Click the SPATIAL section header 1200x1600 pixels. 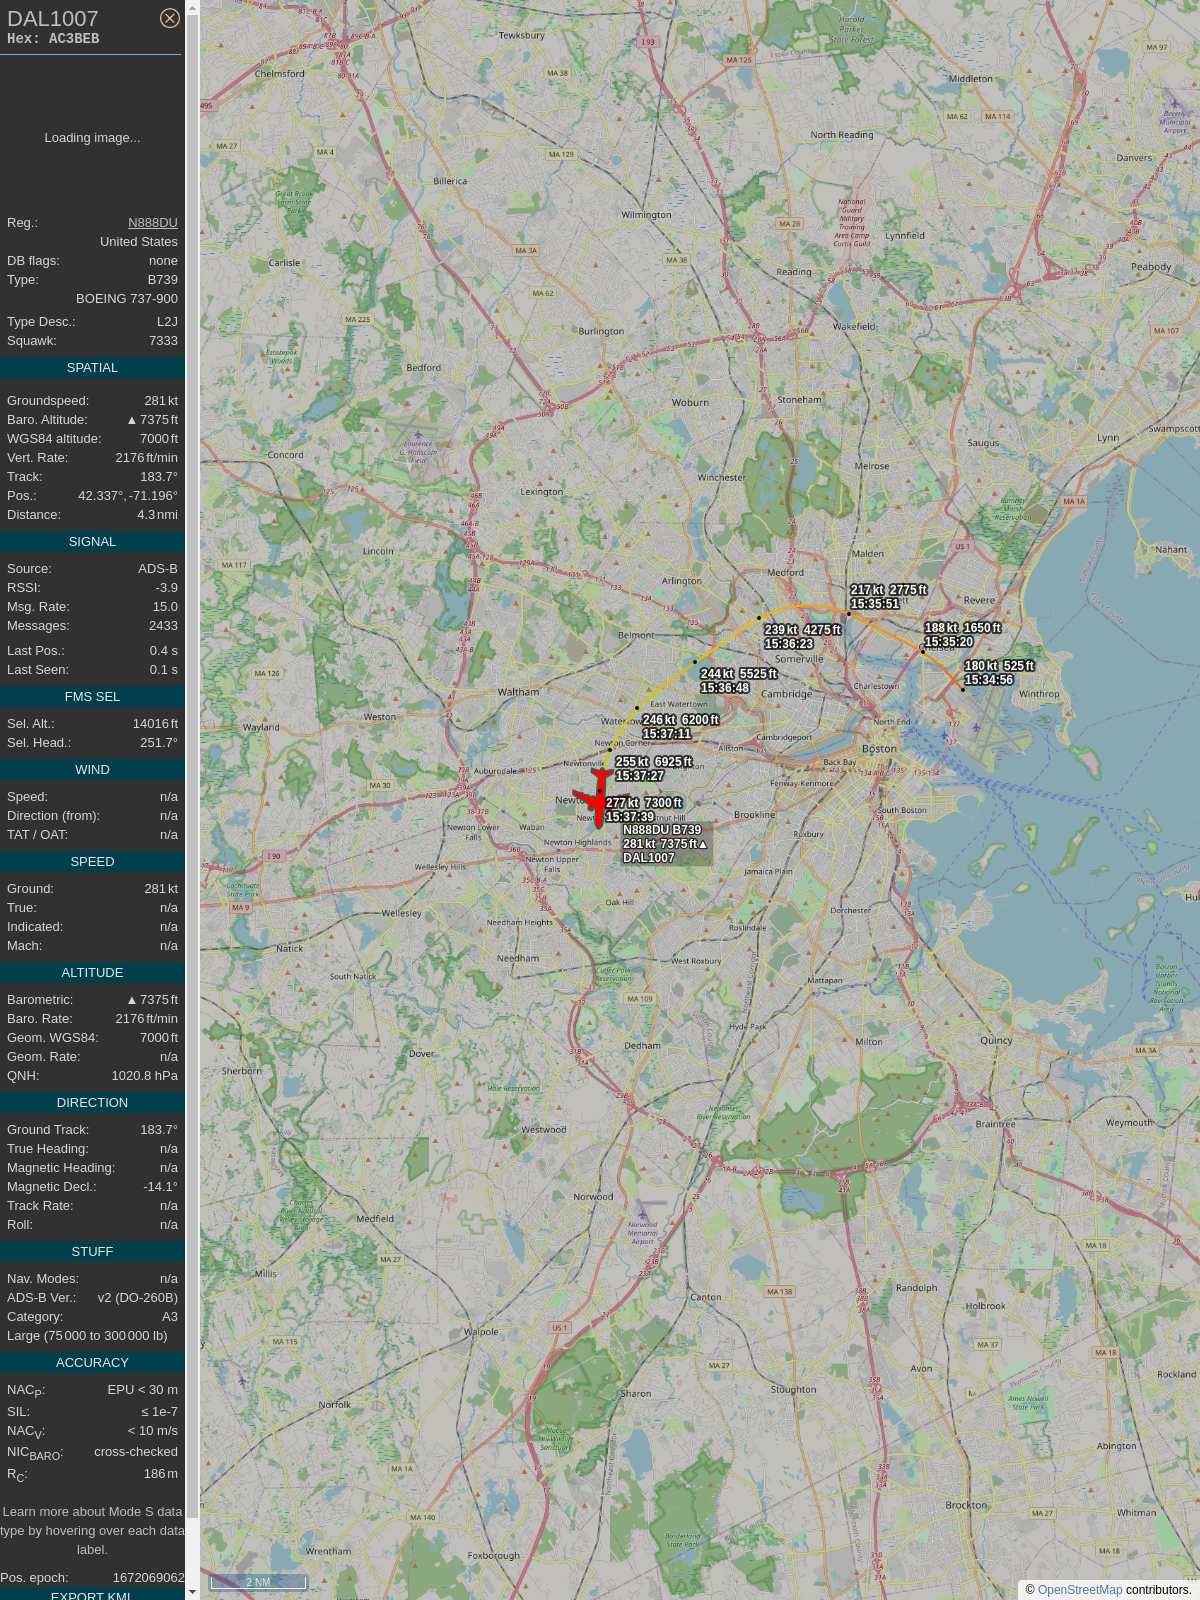pyautogui.click(x=92, y=368)
